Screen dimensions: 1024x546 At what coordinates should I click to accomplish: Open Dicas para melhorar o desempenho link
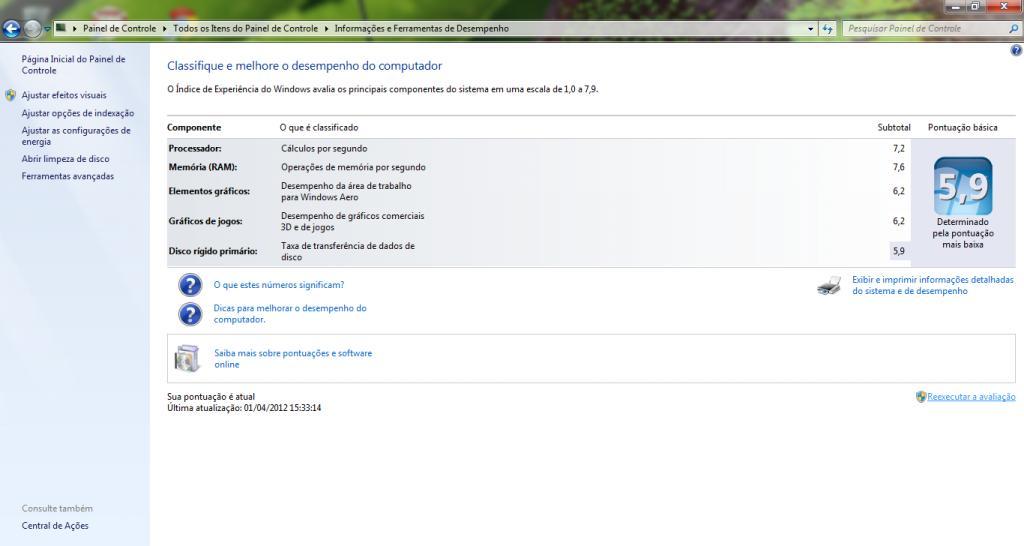click(290, 314)
